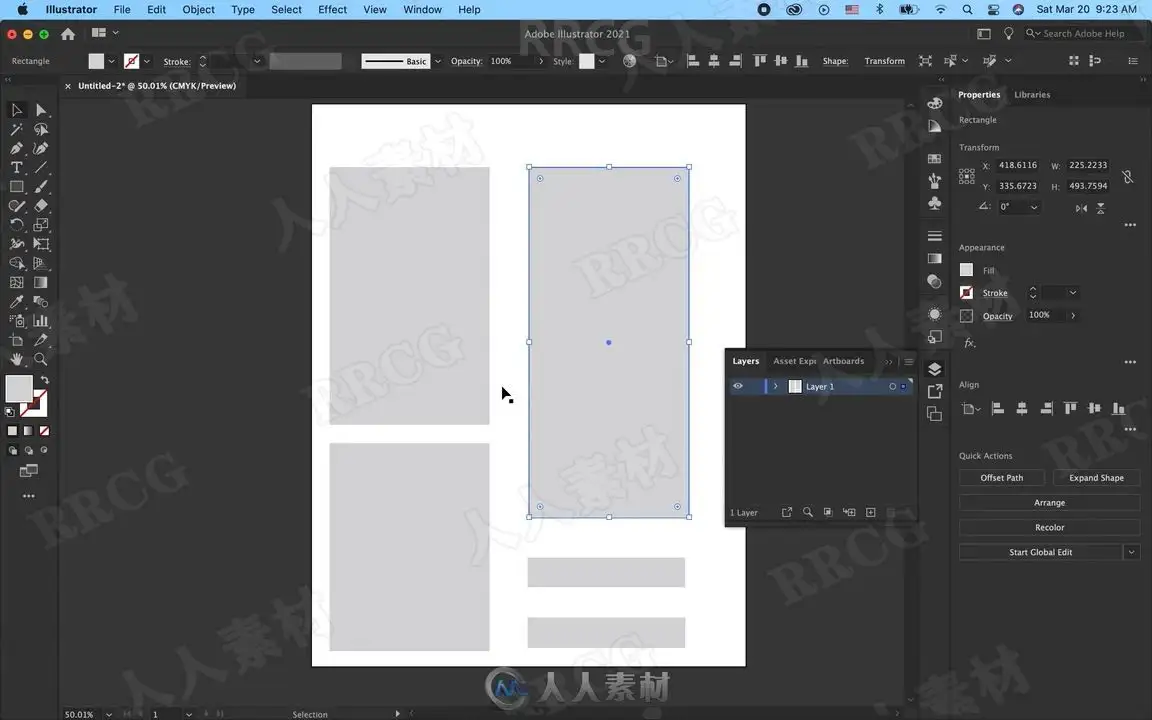Click the Expand Shape button

tap(1096, 478)
